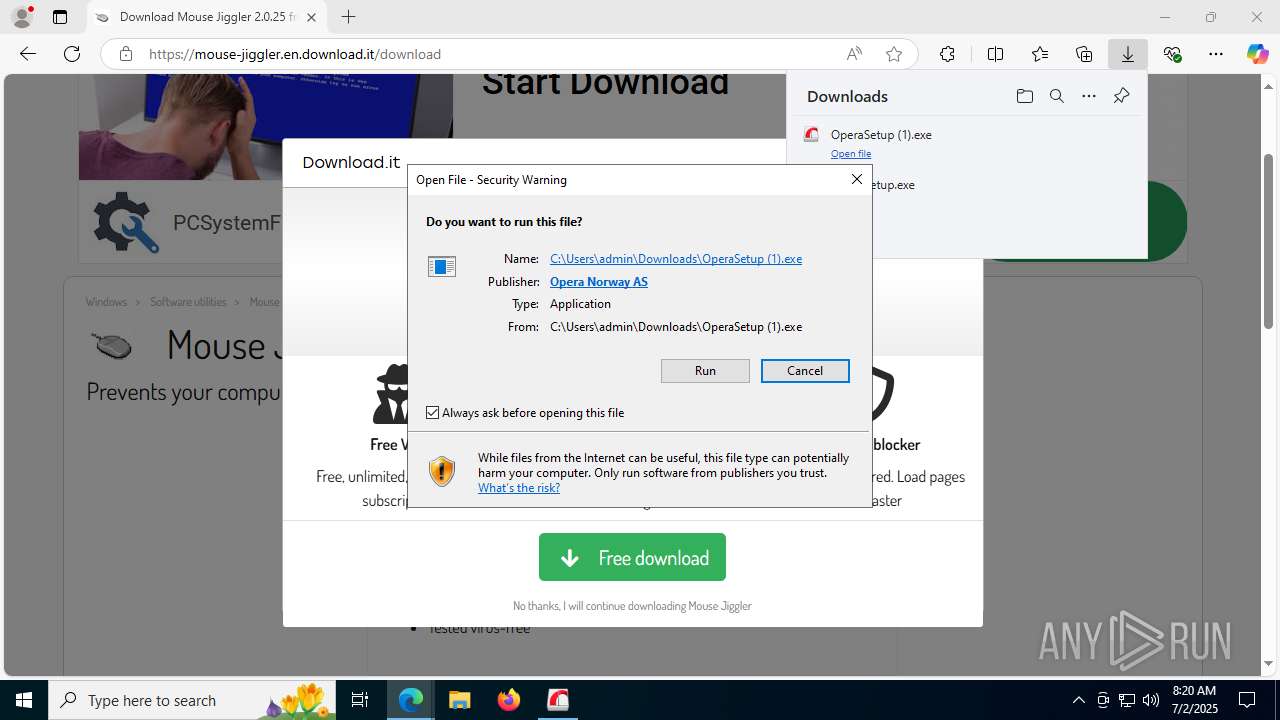Click the Windows breadcrumb link
This screenshot has width=1280, height=720.
point(106,302)
